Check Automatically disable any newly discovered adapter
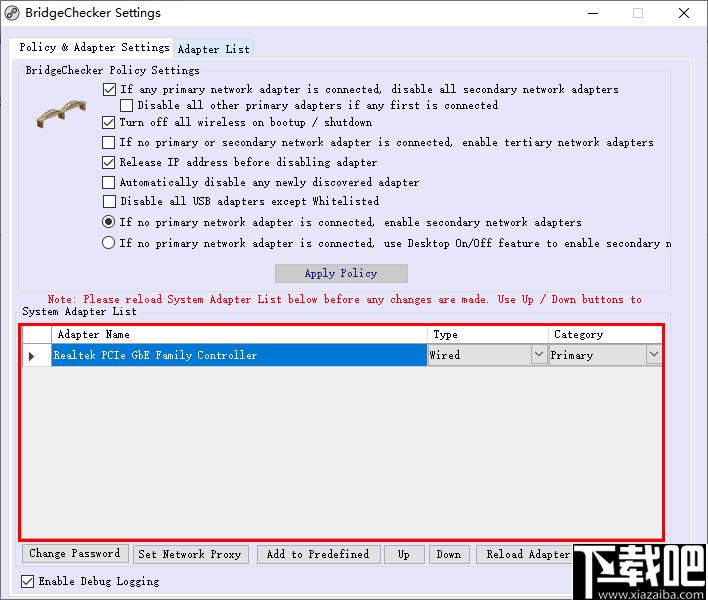The width and height of the screenshot is (708, 600). pos(108,182)
